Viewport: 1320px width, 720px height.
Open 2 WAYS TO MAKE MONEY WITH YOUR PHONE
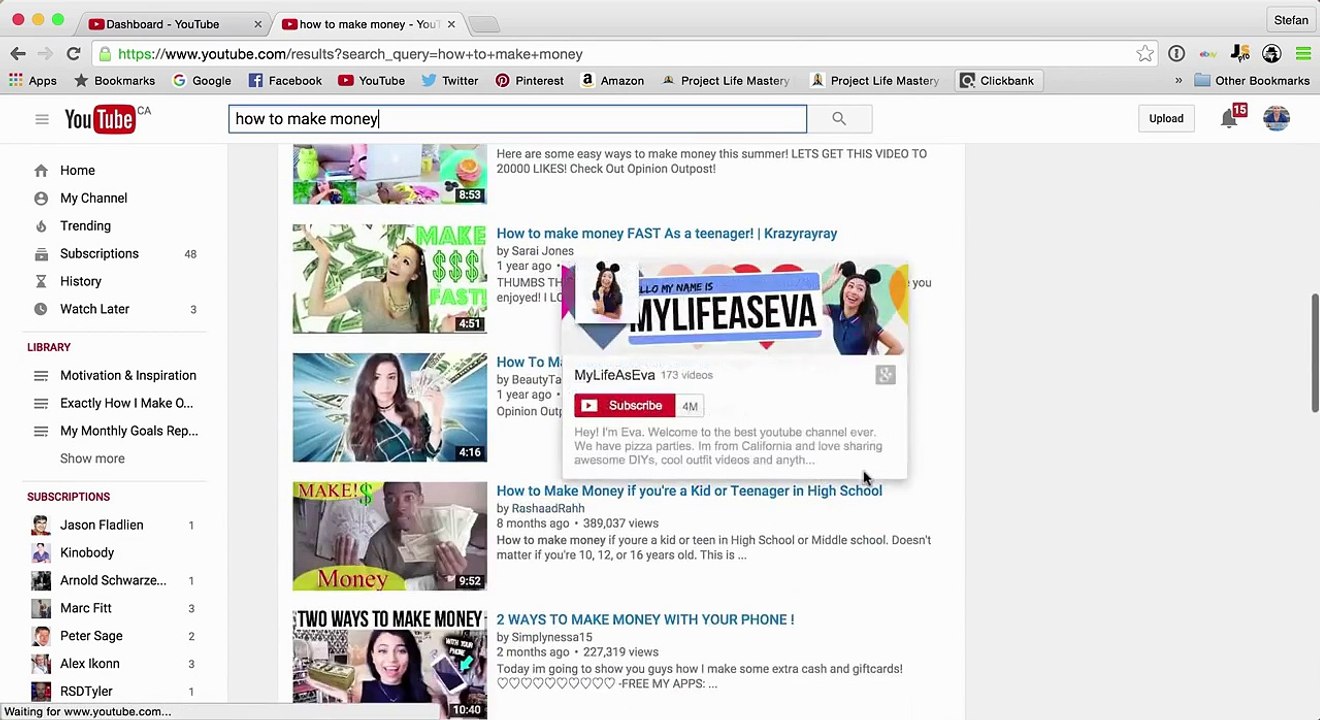pos(645,620)
